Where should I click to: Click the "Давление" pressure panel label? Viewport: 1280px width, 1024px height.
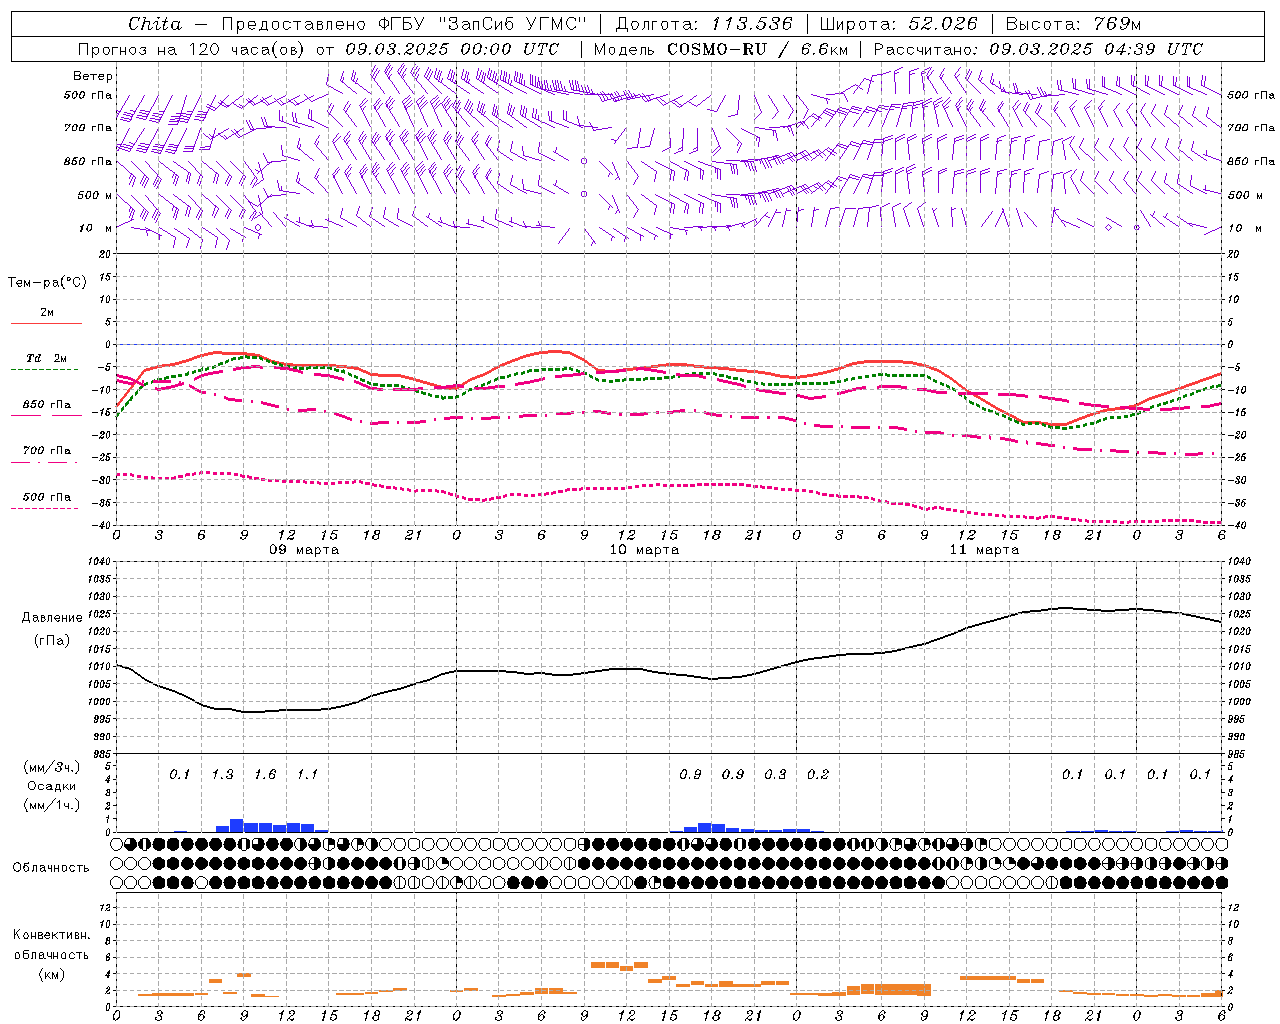[x=50, y=618]
